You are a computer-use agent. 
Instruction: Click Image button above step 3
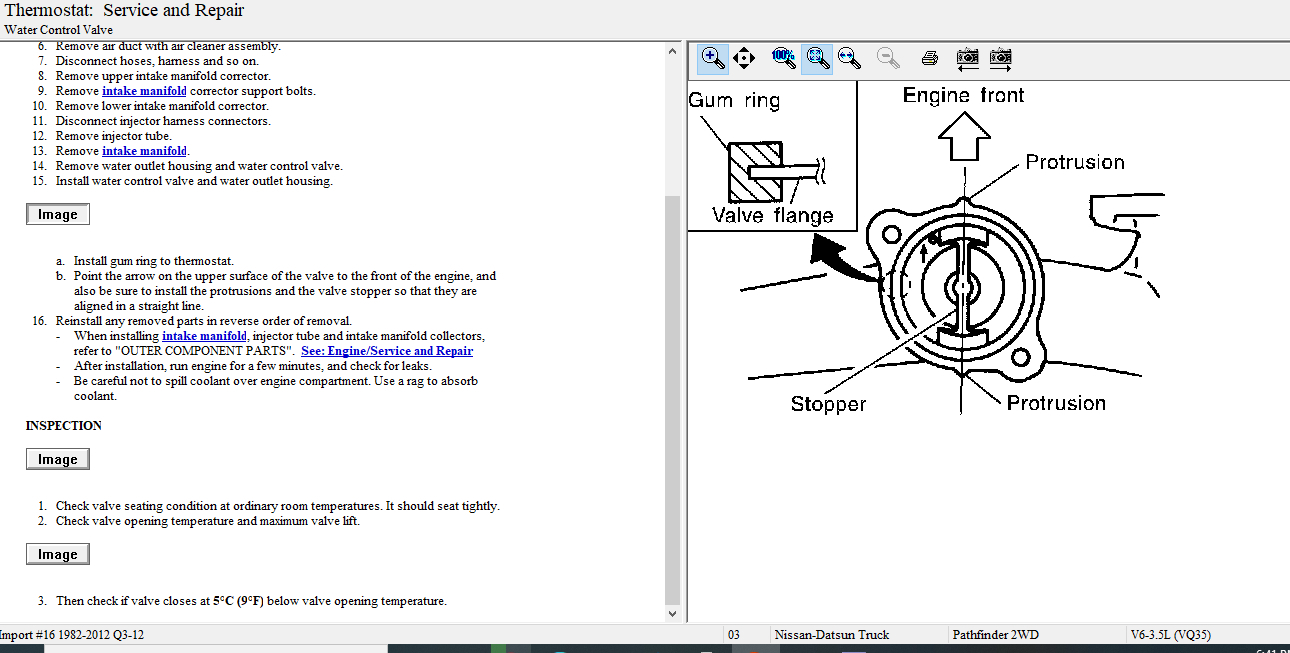(x=58, y=555)
